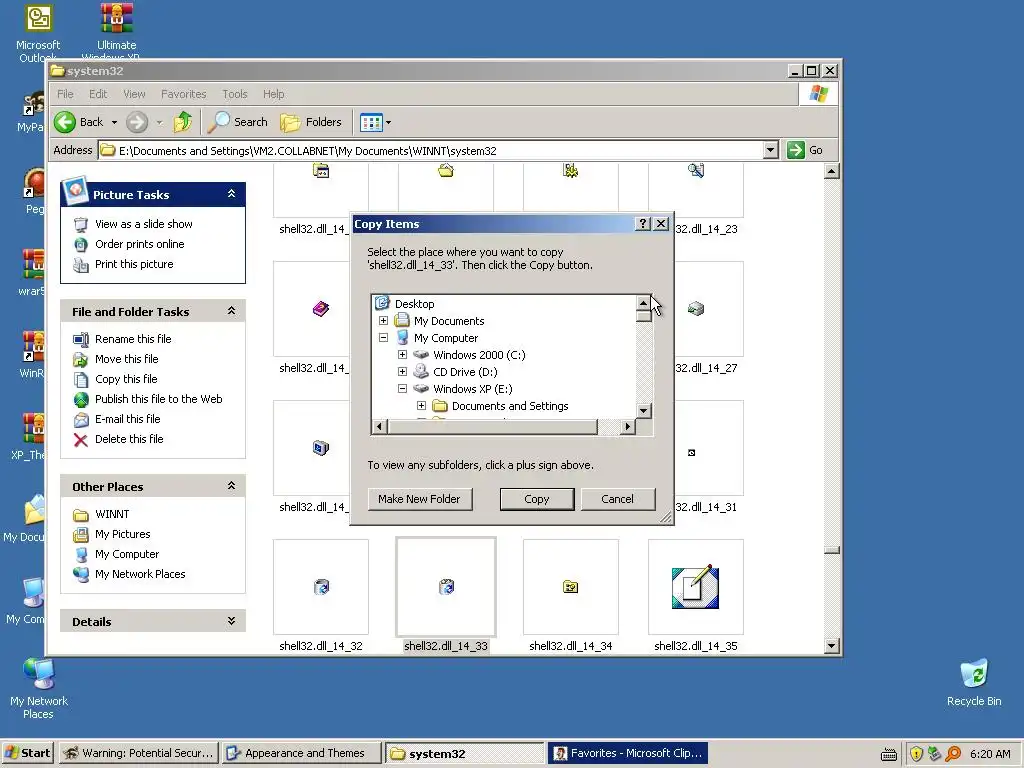Open the Tools menu
This screenshot has width=1024, height=768.
point(234,94)
